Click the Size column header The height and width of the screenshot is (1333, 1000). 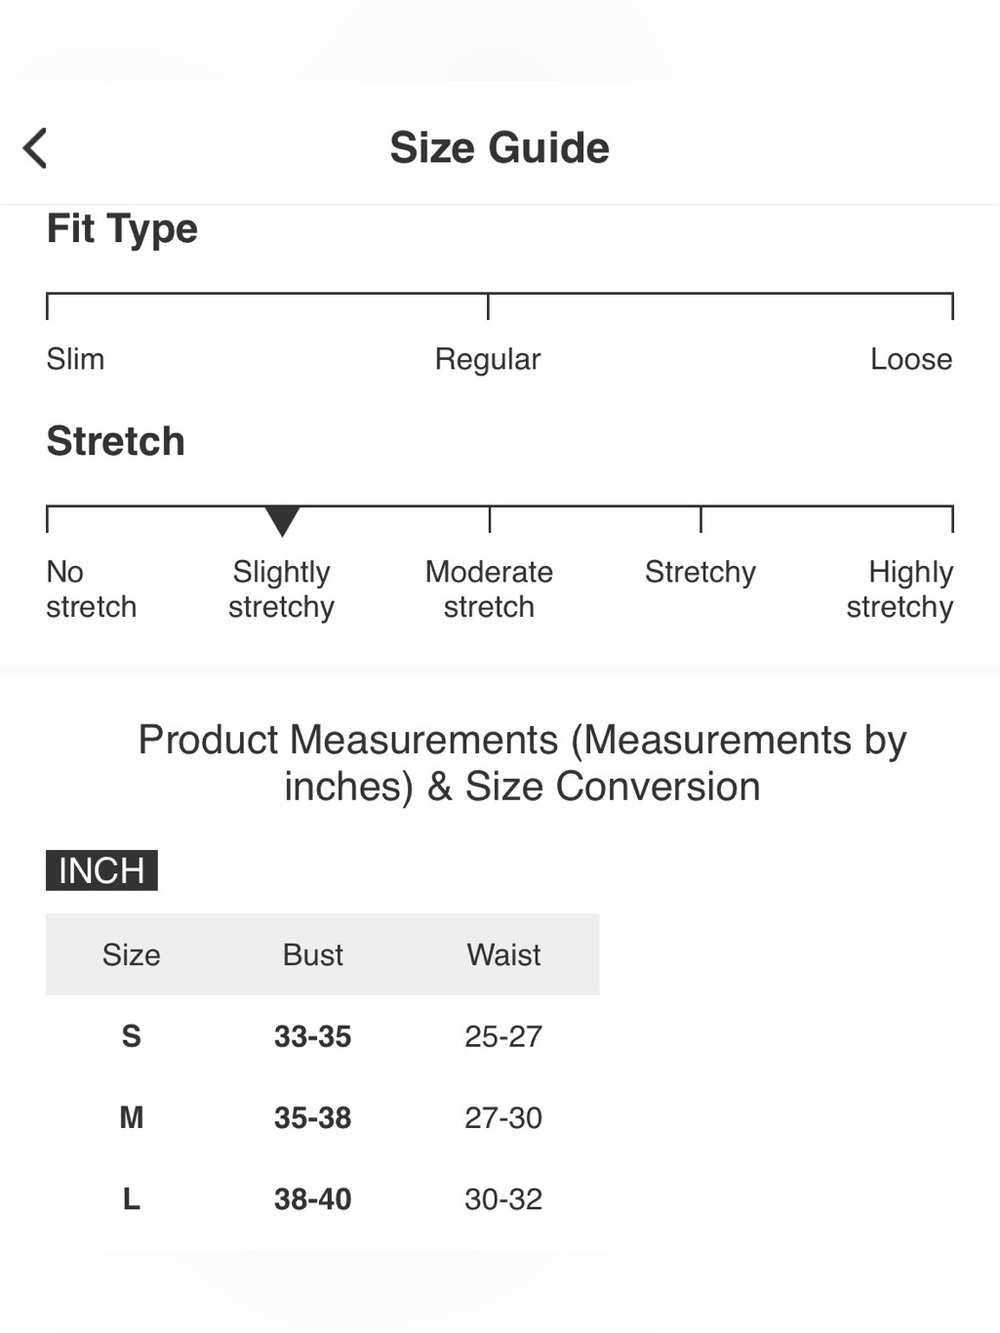(x=131, y=954)
